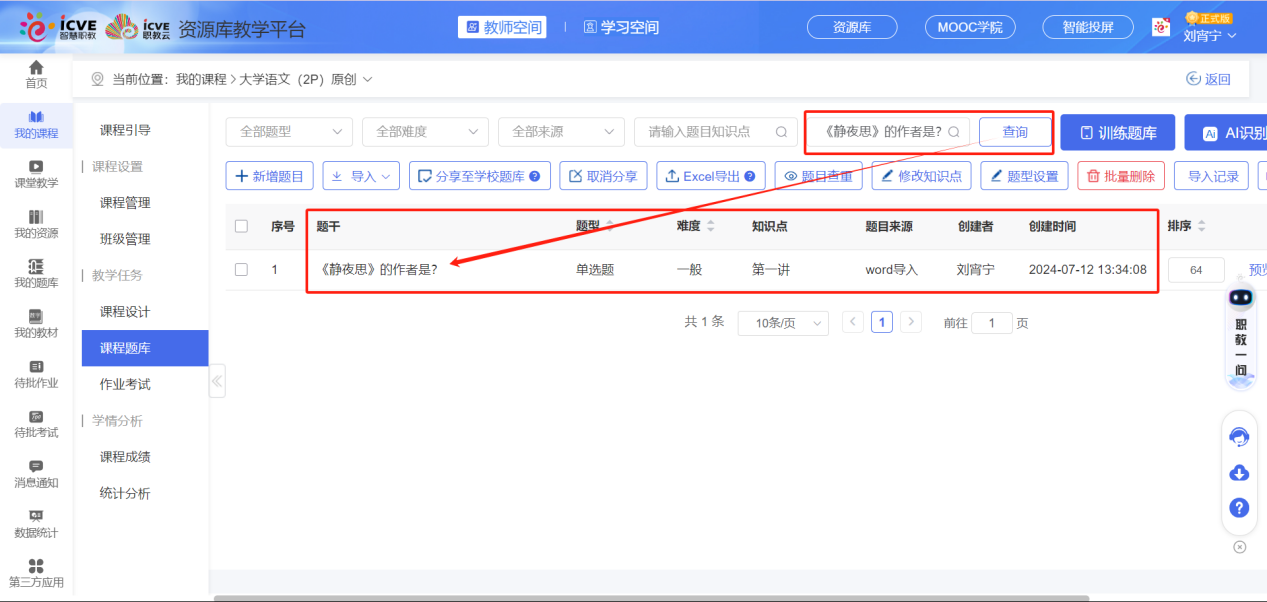Select 作业考试 in the course menu
This screenshot has height=602, width=1267.
(x=125, y=384)
